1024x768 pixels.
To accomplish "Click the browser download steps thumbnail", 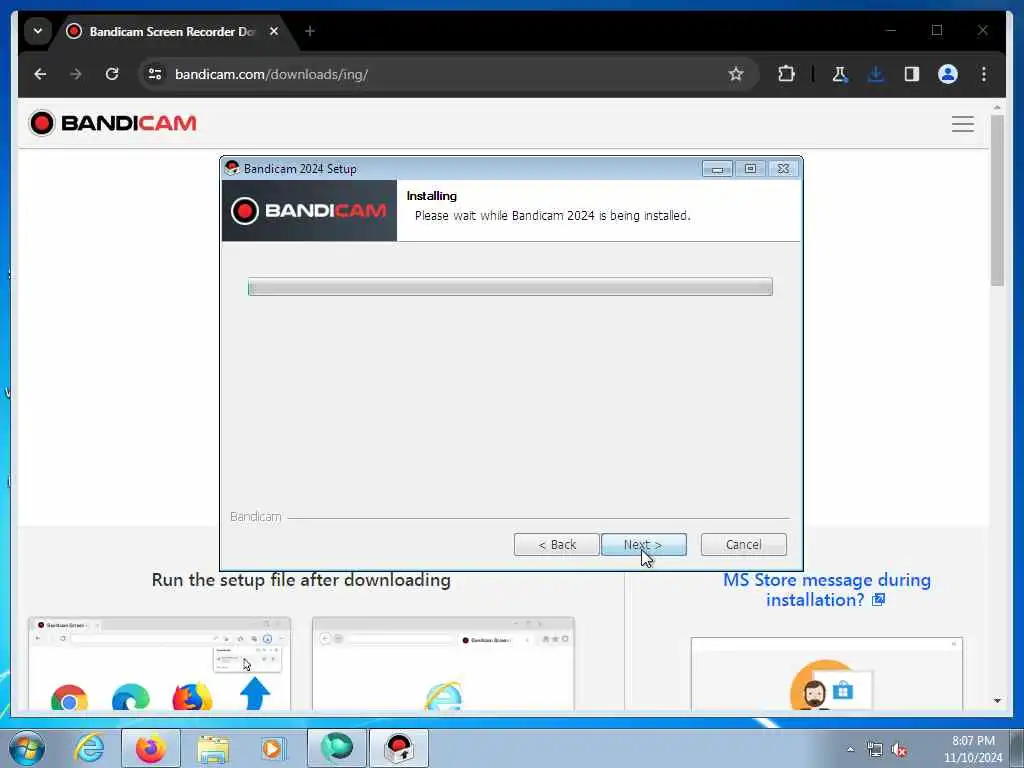I will pos(159,664).
